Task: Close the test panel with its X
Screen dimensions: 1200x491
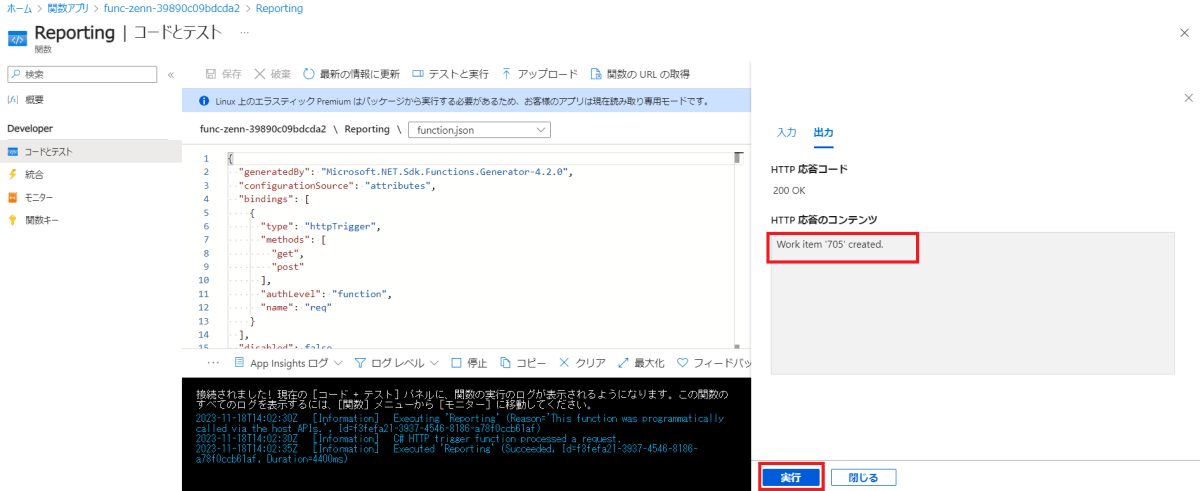Action: click(1188, 98)
